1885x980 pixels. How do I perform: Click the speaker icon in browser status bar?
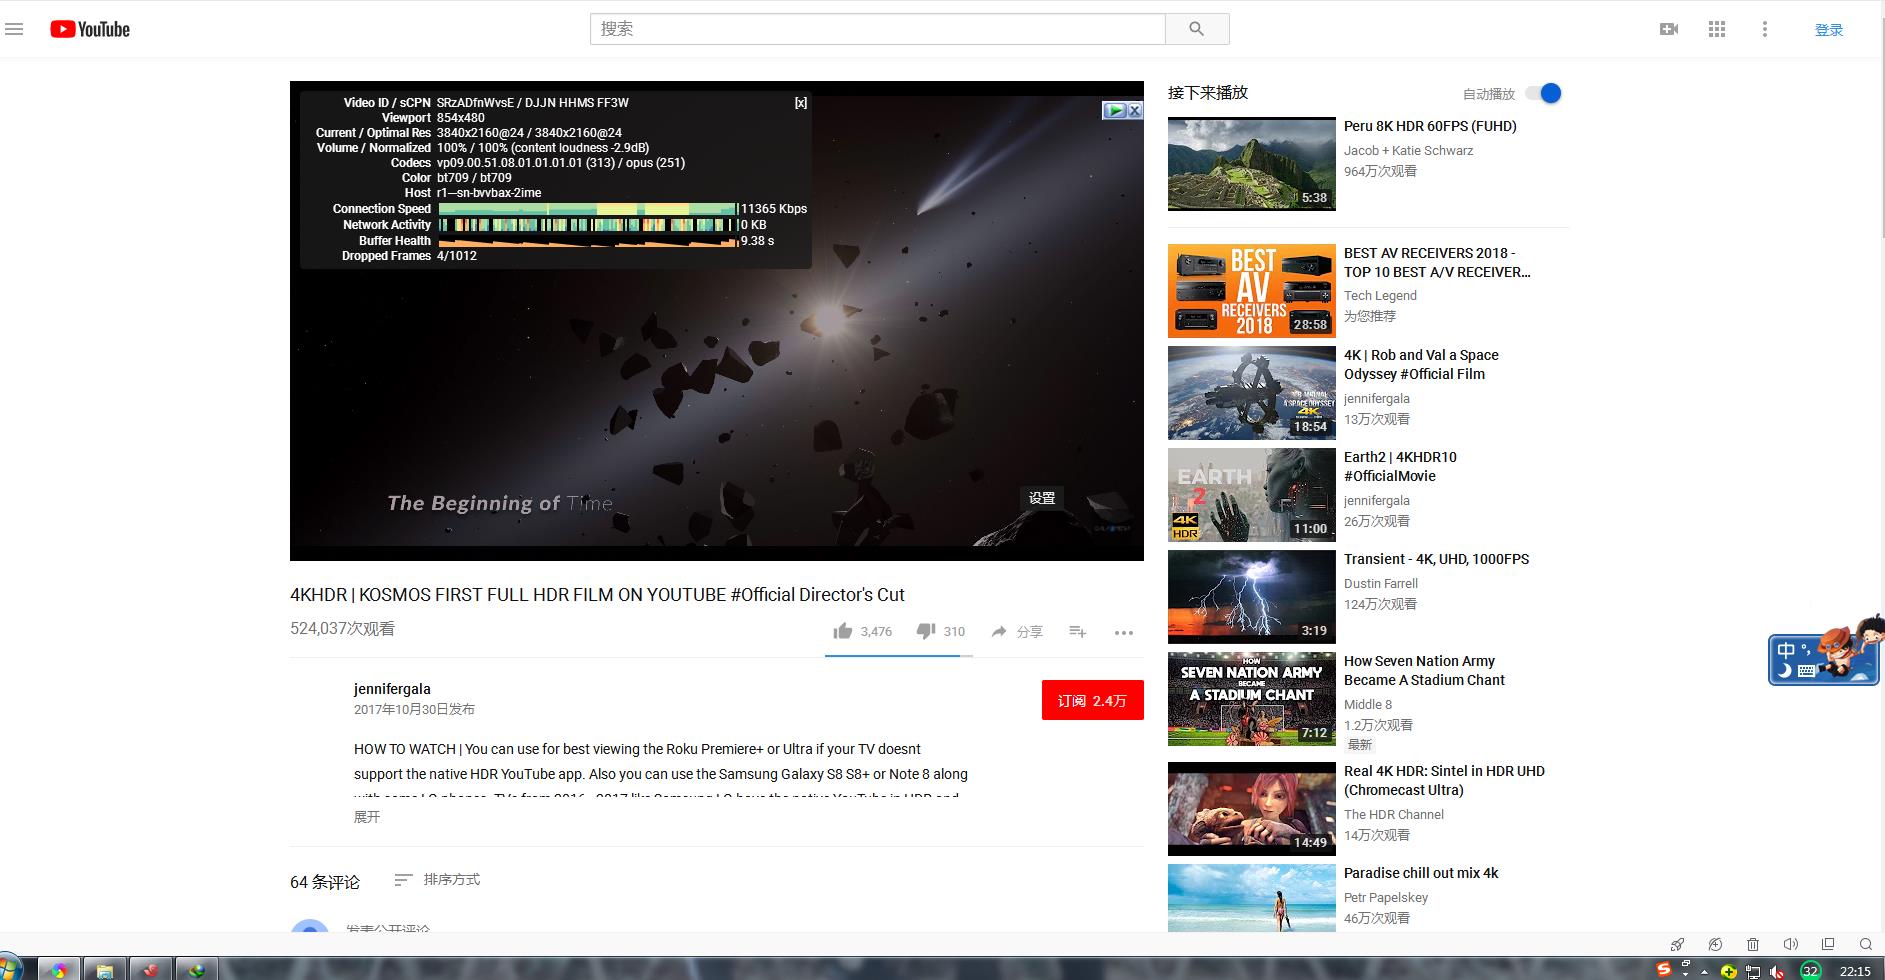(1790, 944)
